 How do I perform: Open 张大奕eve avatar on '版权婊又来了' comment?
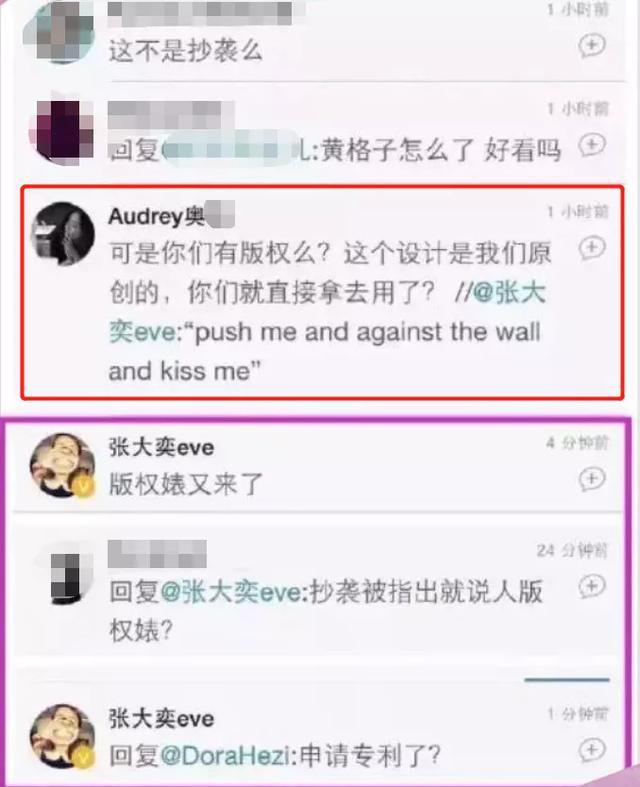tap(62, 465)
